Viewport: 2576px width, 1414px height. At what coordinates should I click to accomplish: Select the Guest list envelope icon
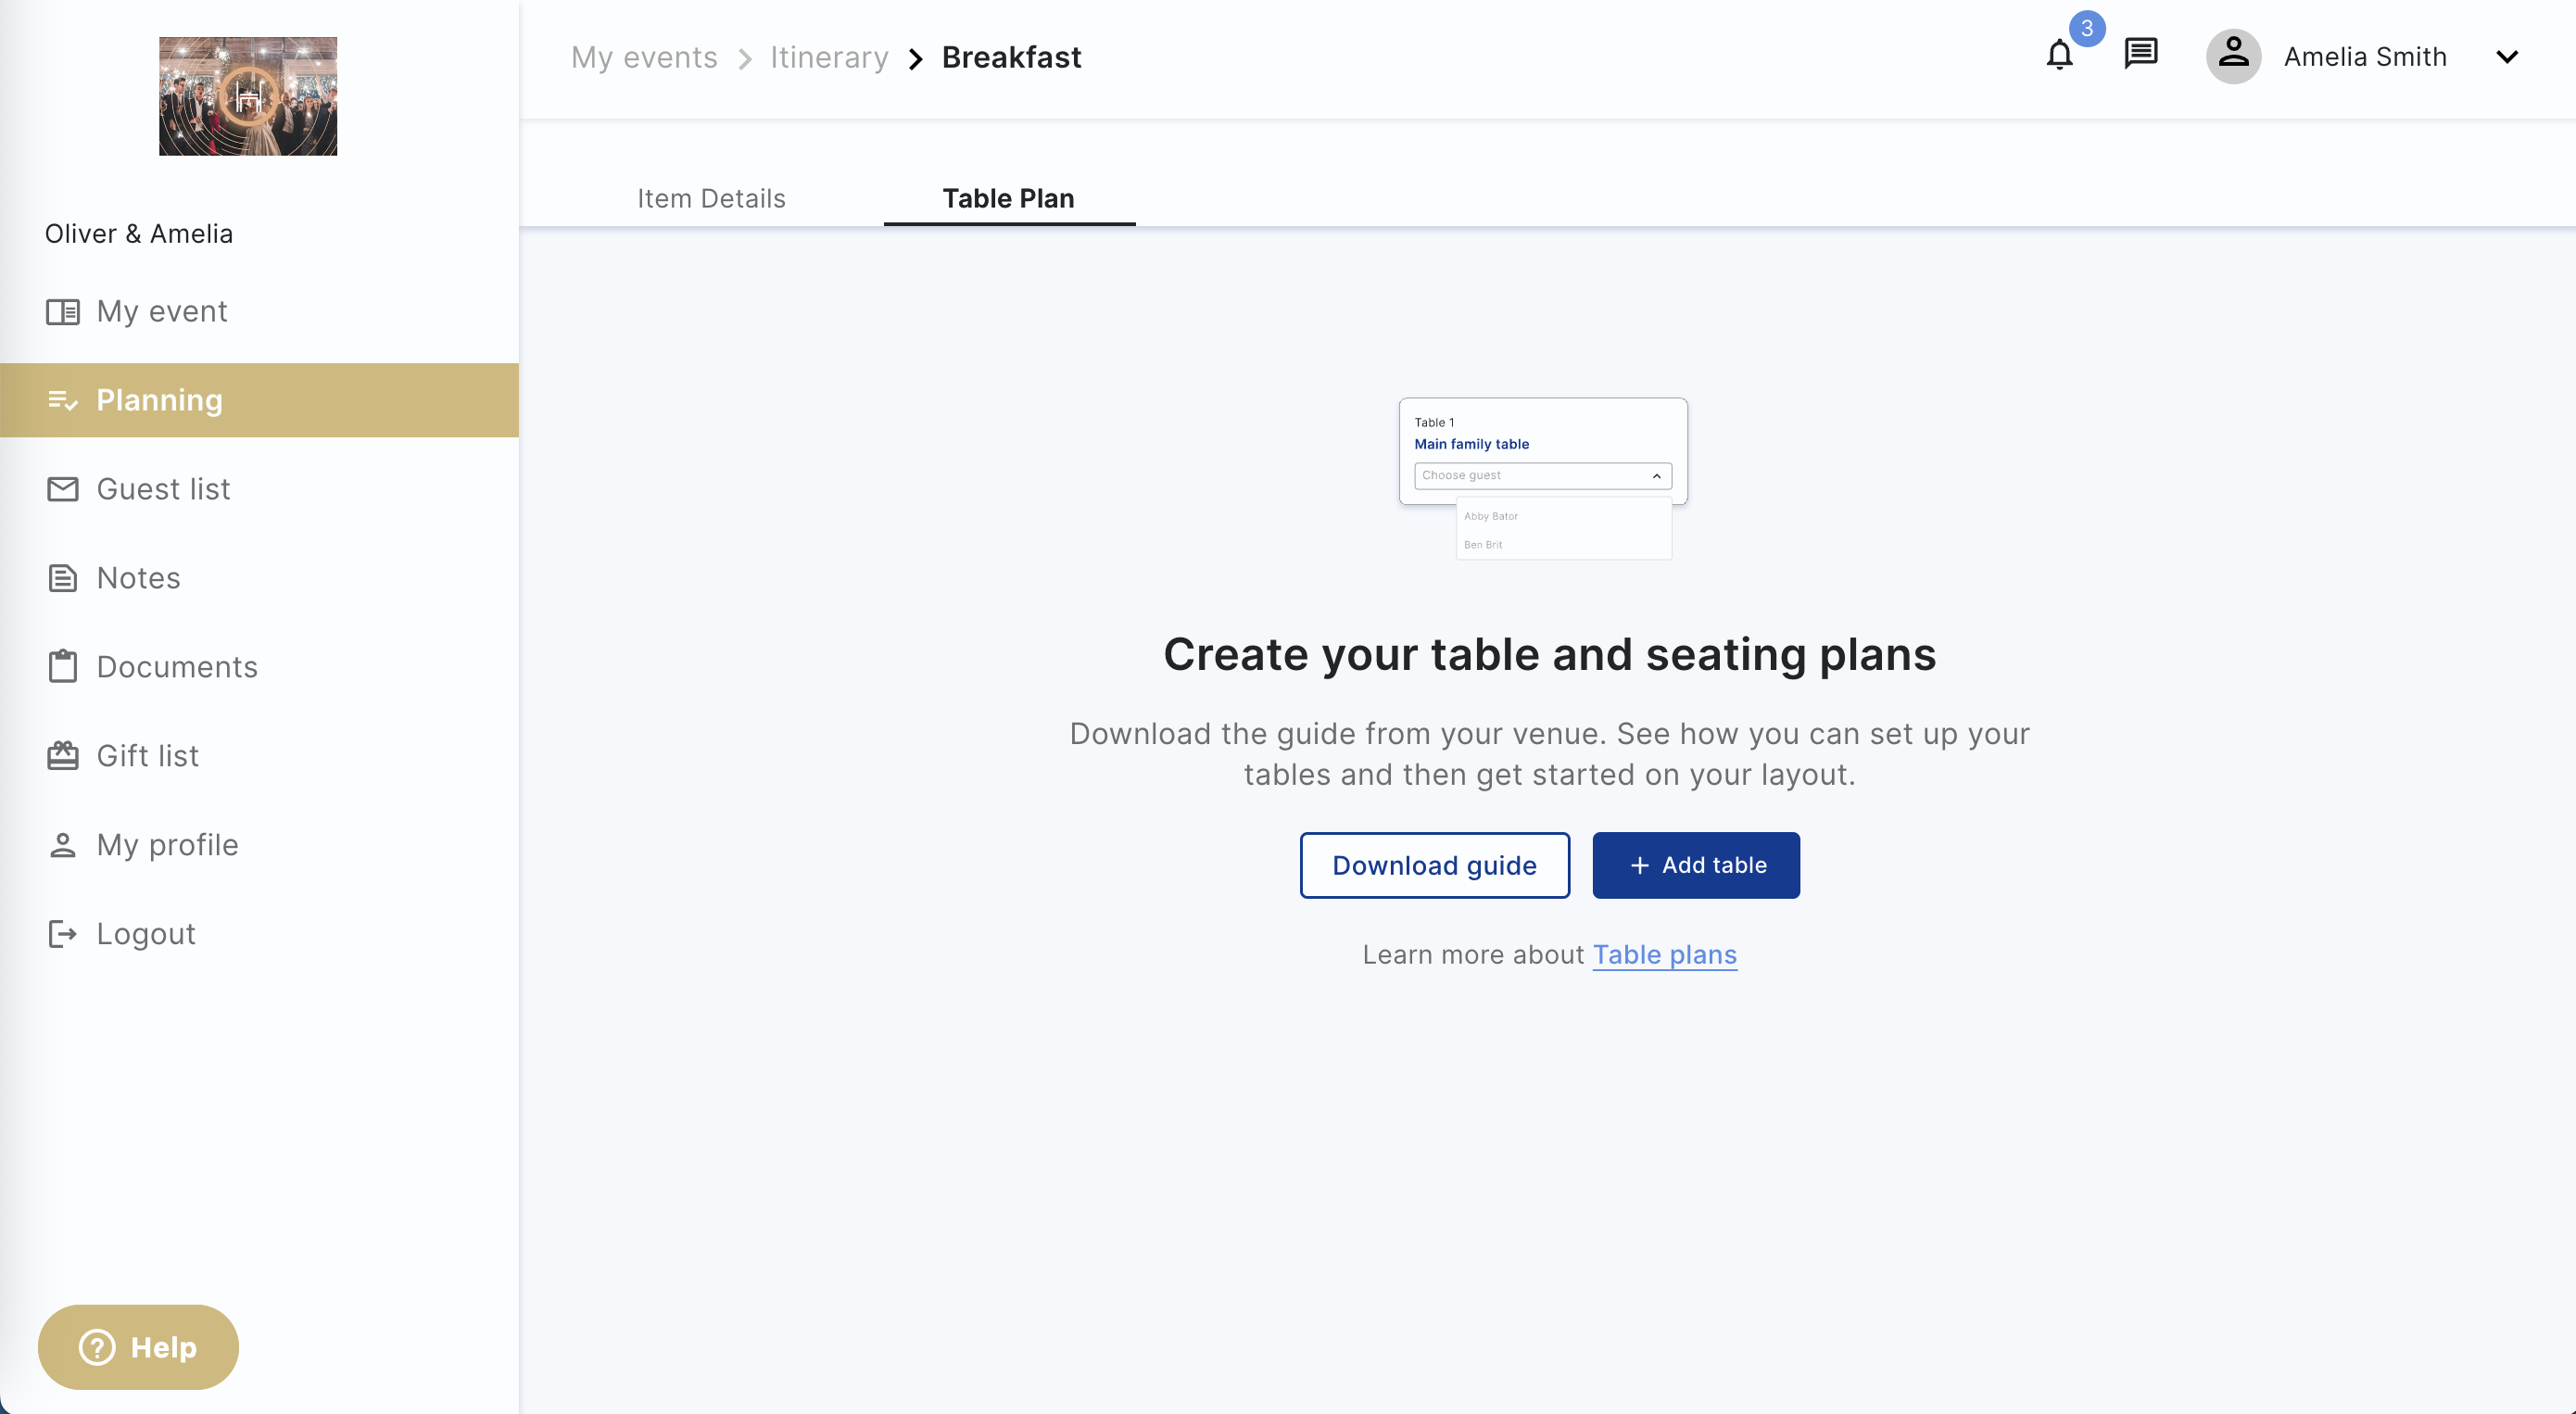(64, 489)
